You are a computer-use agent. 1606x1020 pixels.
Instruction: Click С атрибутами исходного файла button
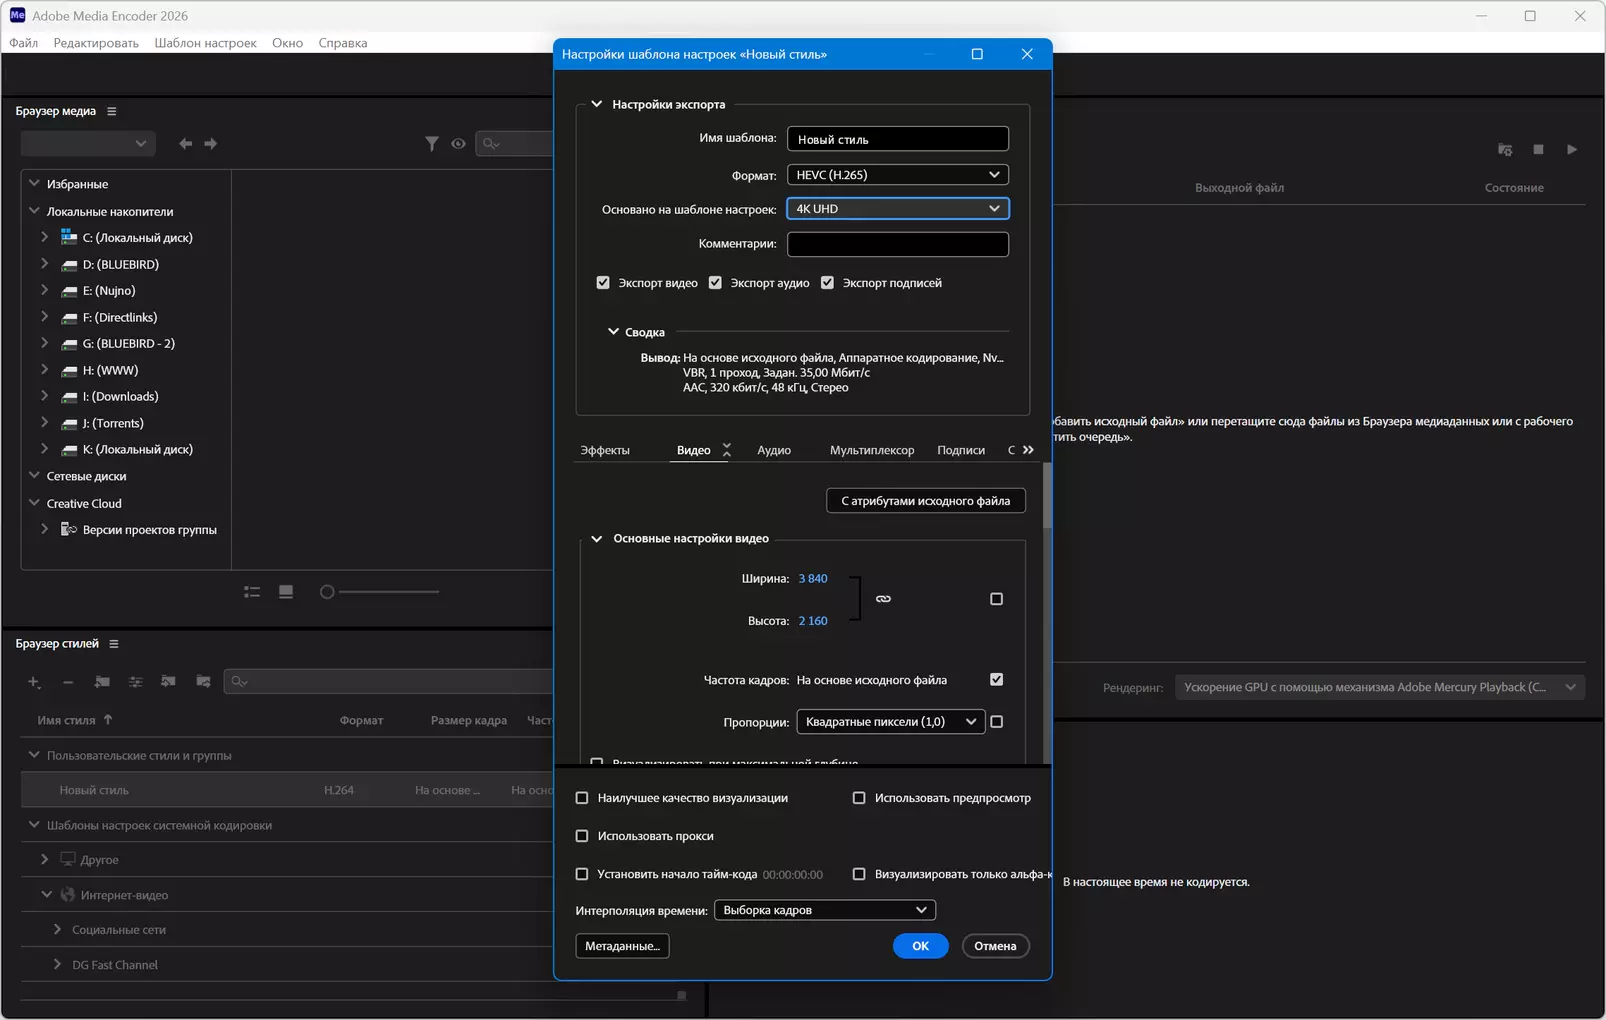tap(926, 501)
